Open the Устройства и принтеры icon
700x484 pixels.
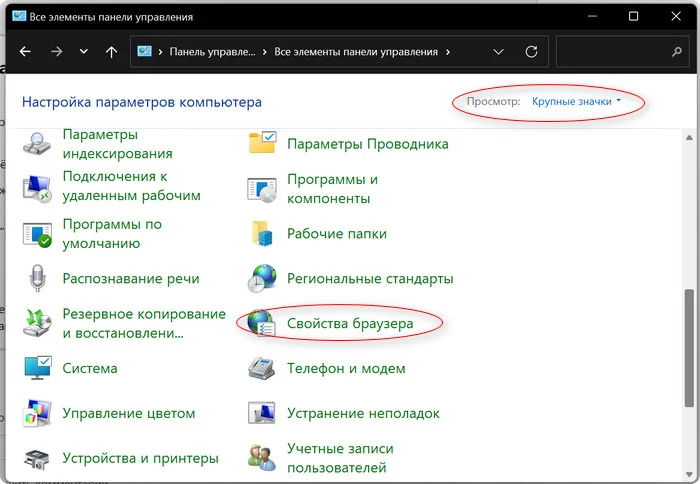pos(38,458)
